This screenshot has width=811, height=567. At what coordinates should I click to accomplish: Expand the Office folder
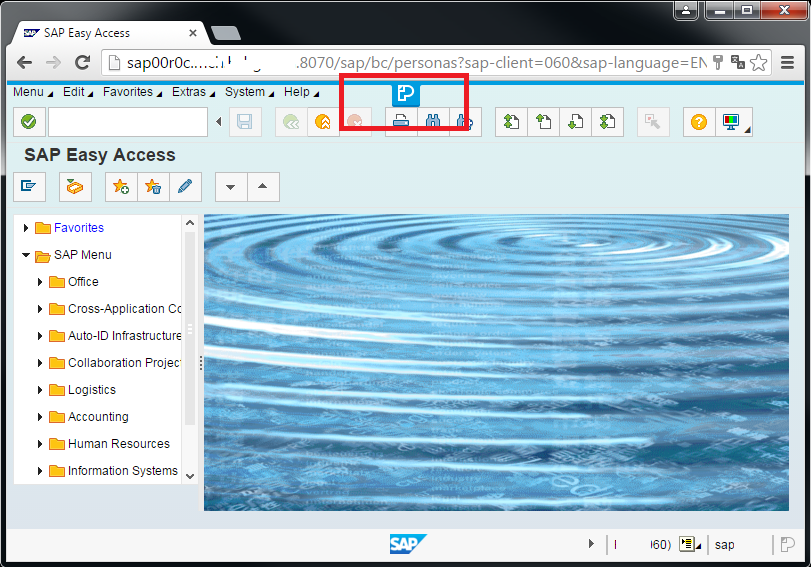click(x=40, y=281)
